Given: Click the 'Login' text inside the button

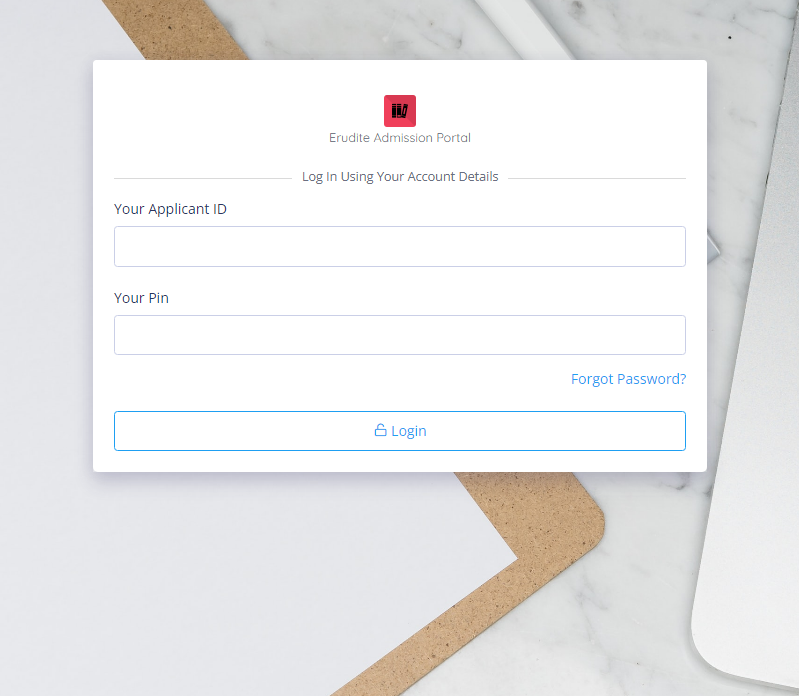Looking at the screenshot, I should pos(409,431).
